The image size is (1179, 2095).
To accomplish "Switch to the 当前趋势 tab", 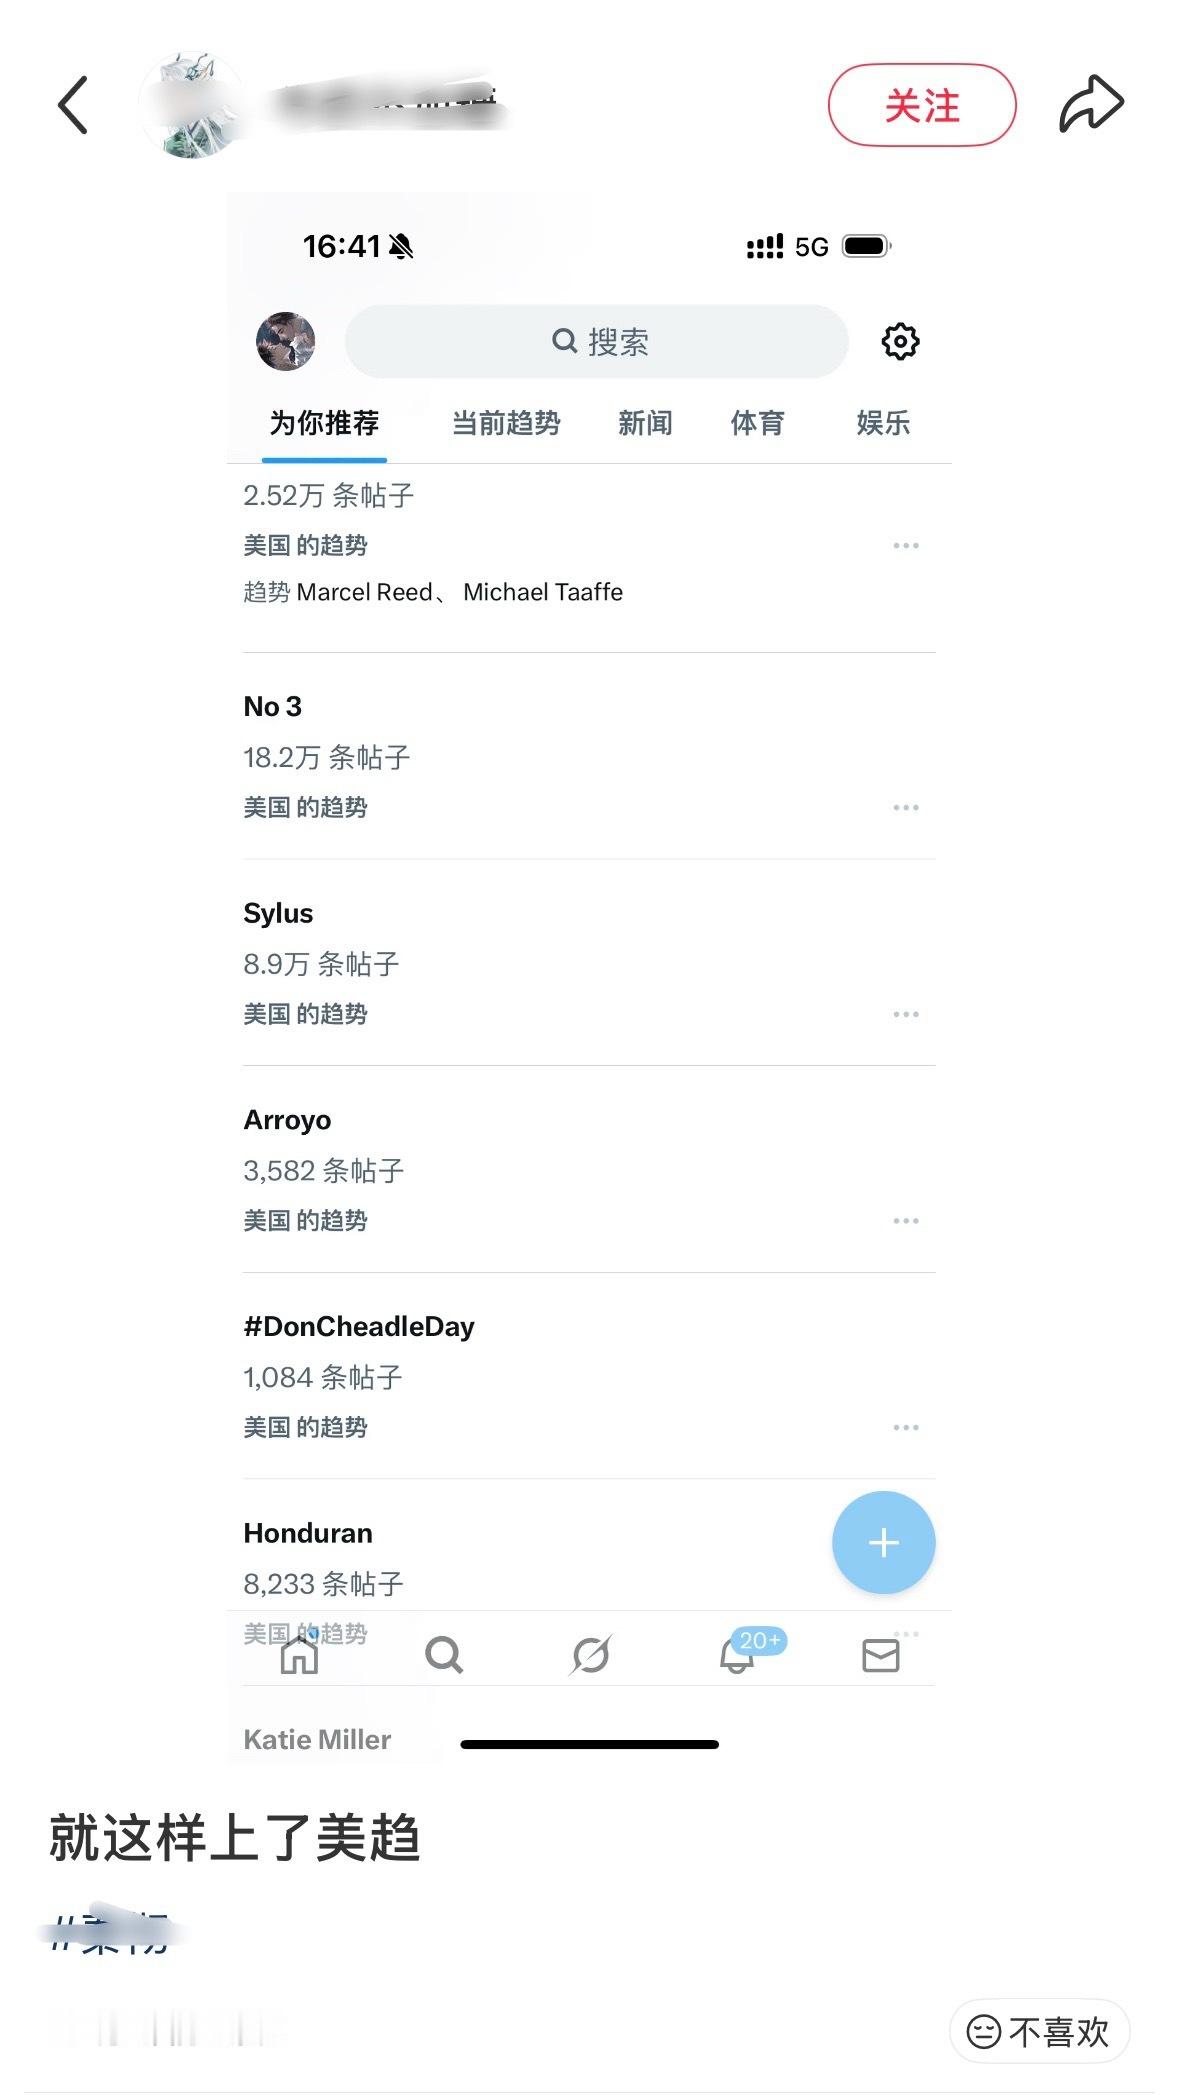I will (506, 423).
